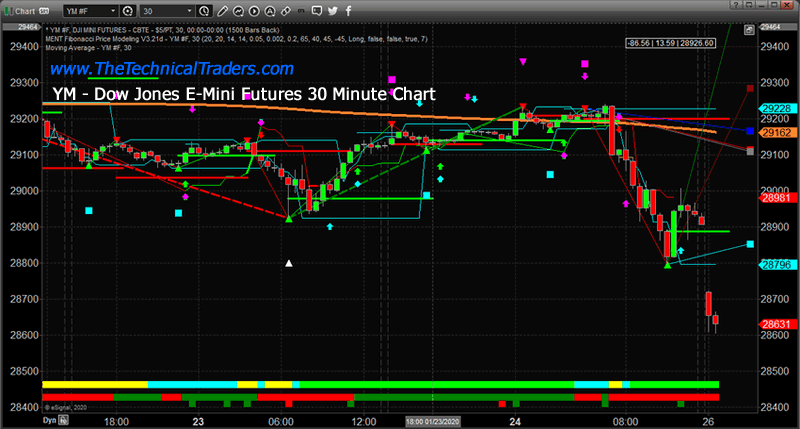Open symbol settings gear next to YM #F

pyautogui.click(x=128, y=11)
